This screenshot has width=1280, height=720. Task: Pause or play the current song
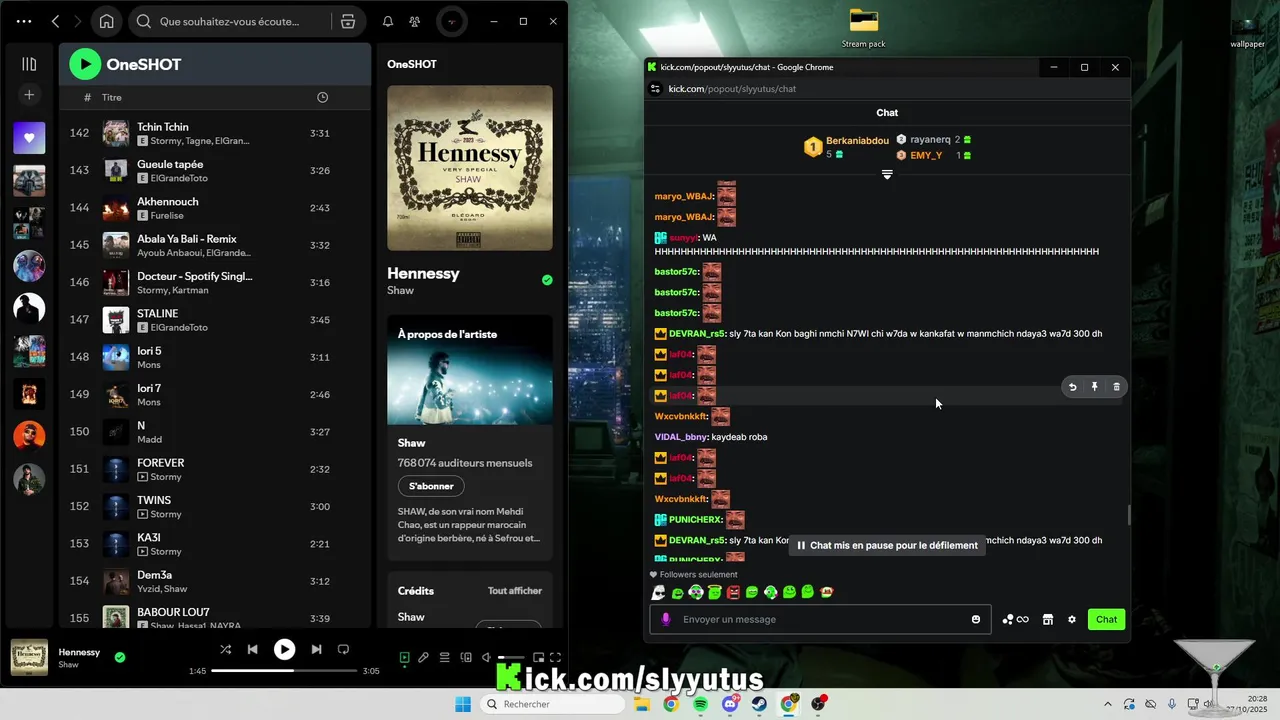285,649
